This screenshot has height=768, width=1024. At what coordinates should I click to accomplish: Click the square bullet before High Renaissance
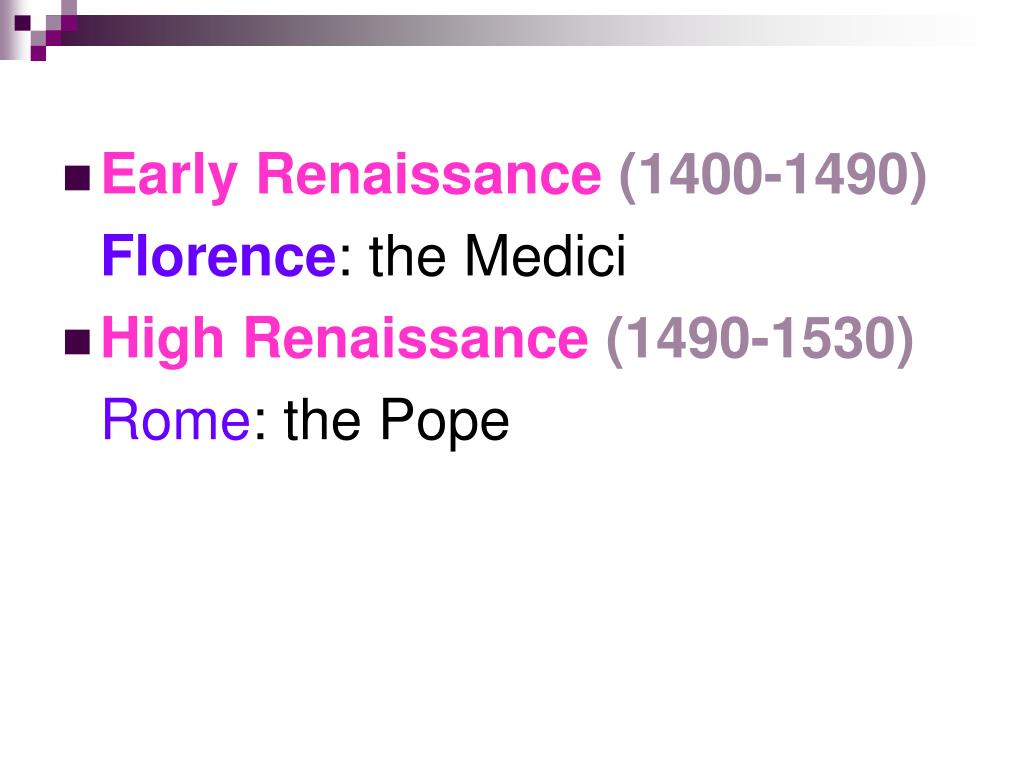[x=77, y=342]
